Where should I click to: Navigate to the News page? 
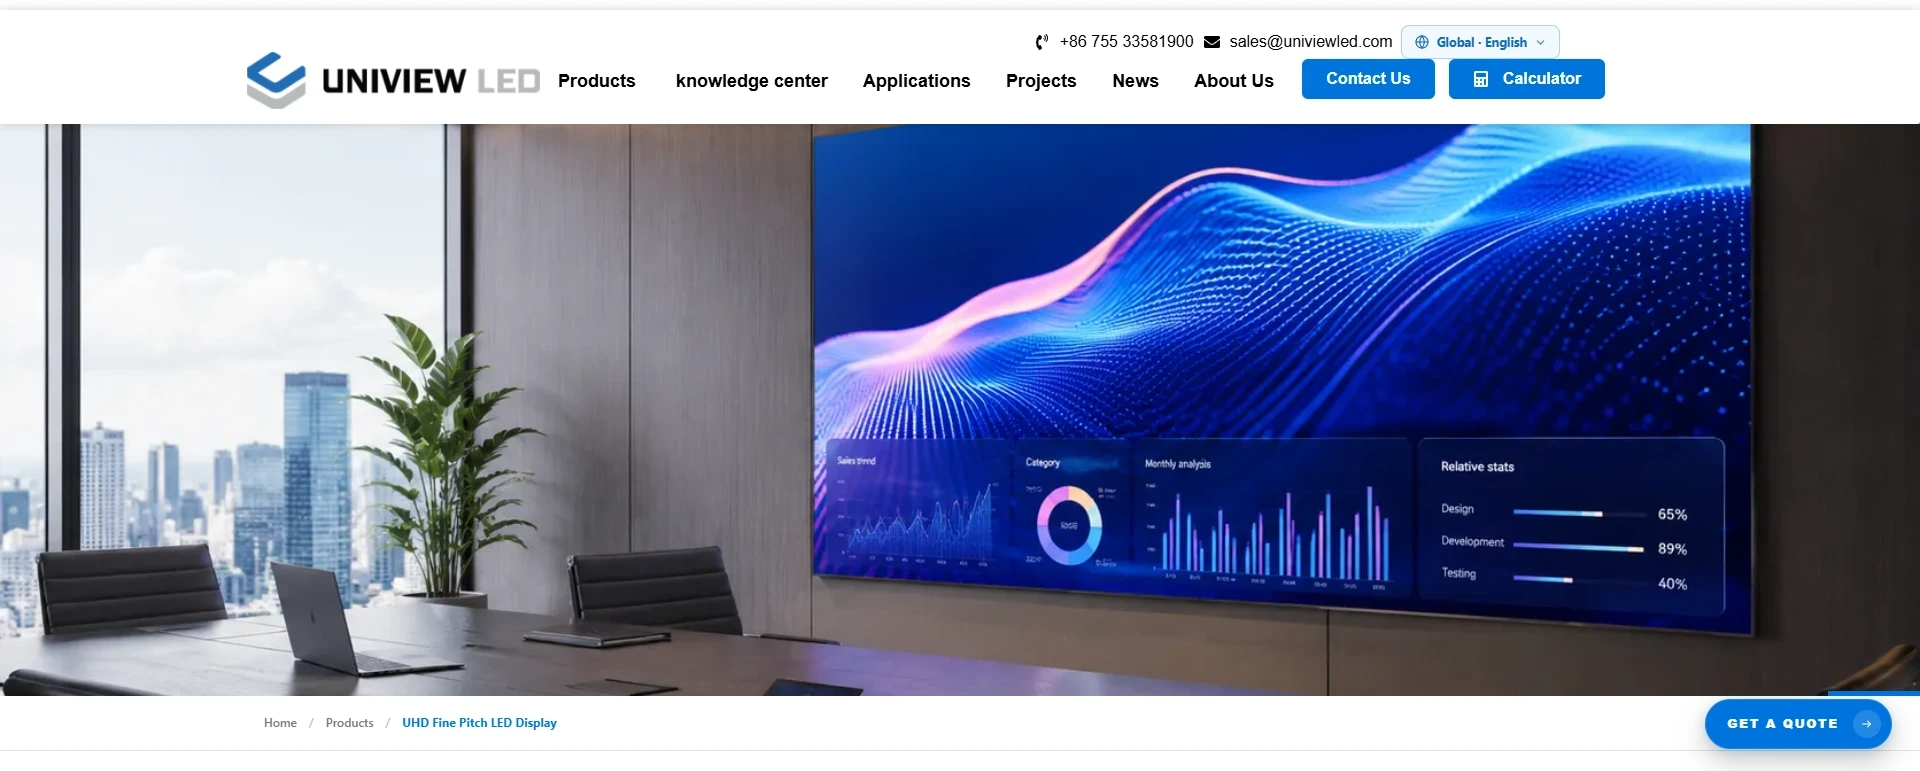(1136, 81)
